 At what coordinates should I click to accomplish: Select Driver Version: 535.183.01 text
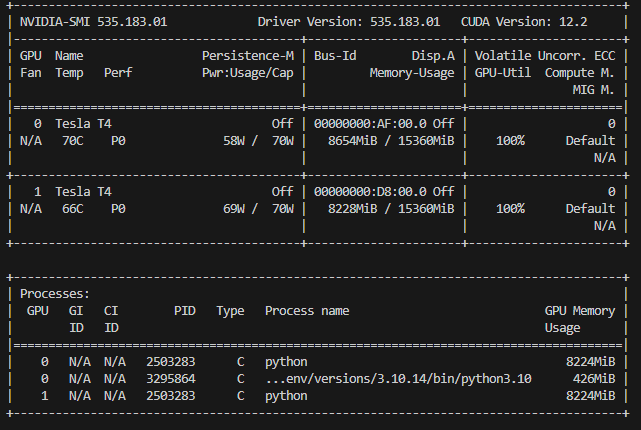pos(349,22)
